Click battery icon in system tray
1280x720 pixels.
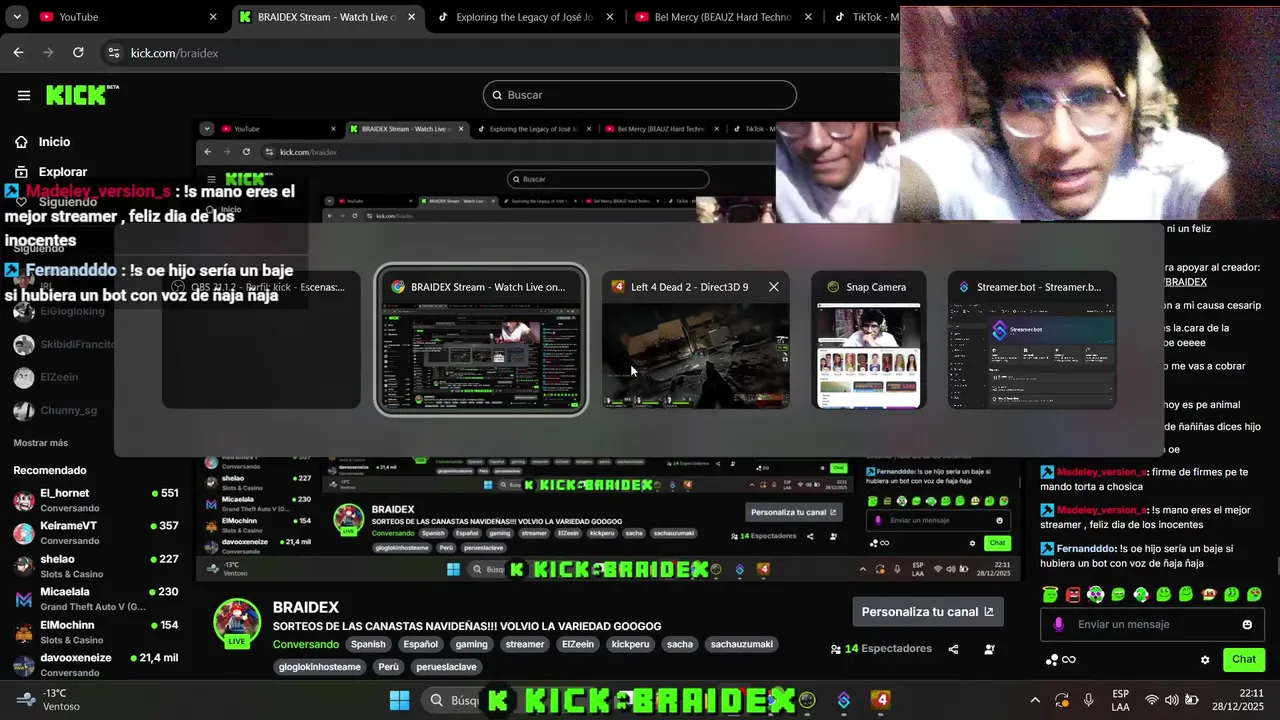pos(1192,700)
